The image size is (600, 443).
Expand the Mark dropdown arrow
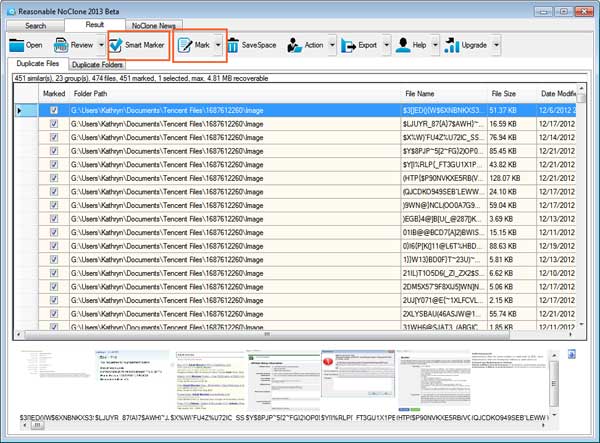point(218,45)
